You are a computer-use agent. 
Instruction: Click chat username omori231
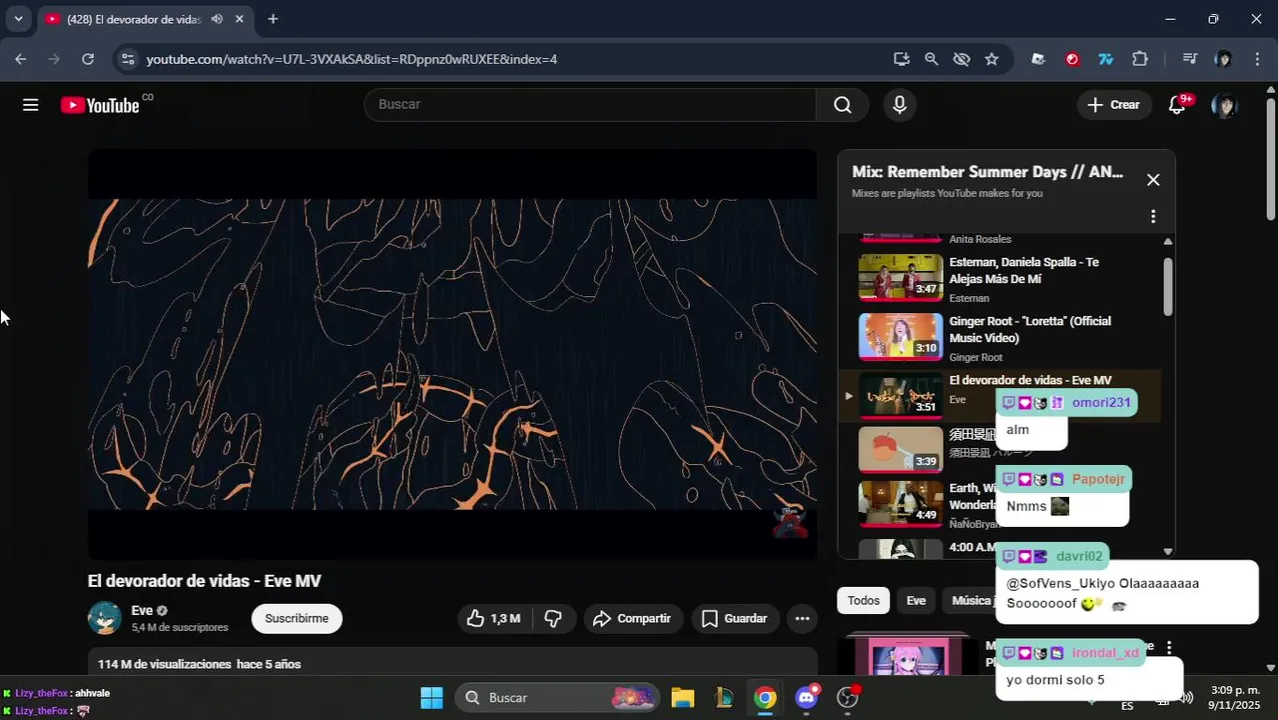1101,403
